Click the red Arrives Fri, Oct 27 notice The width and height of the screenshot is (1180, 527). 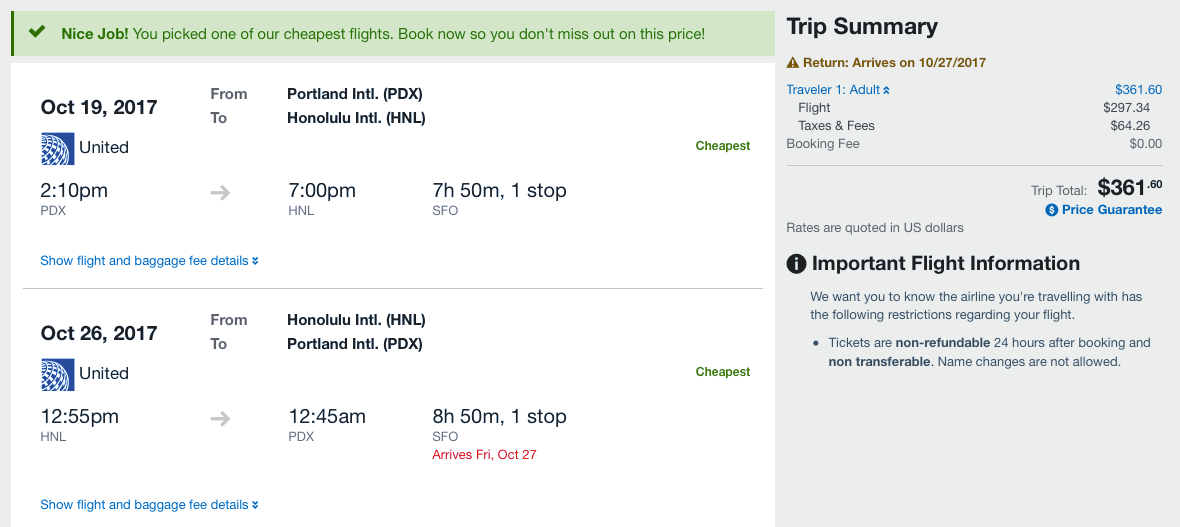[484, 455]
